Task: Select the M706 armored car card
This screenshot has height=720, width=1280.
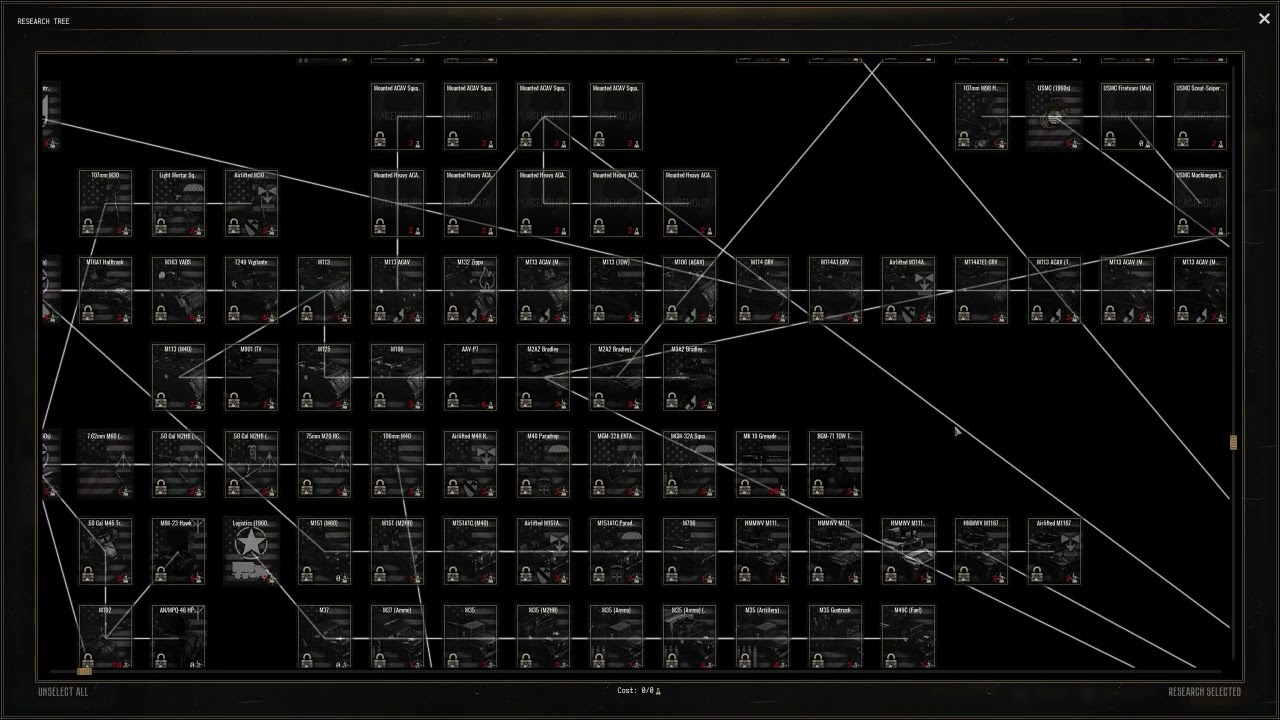Action: coord(689,551)
